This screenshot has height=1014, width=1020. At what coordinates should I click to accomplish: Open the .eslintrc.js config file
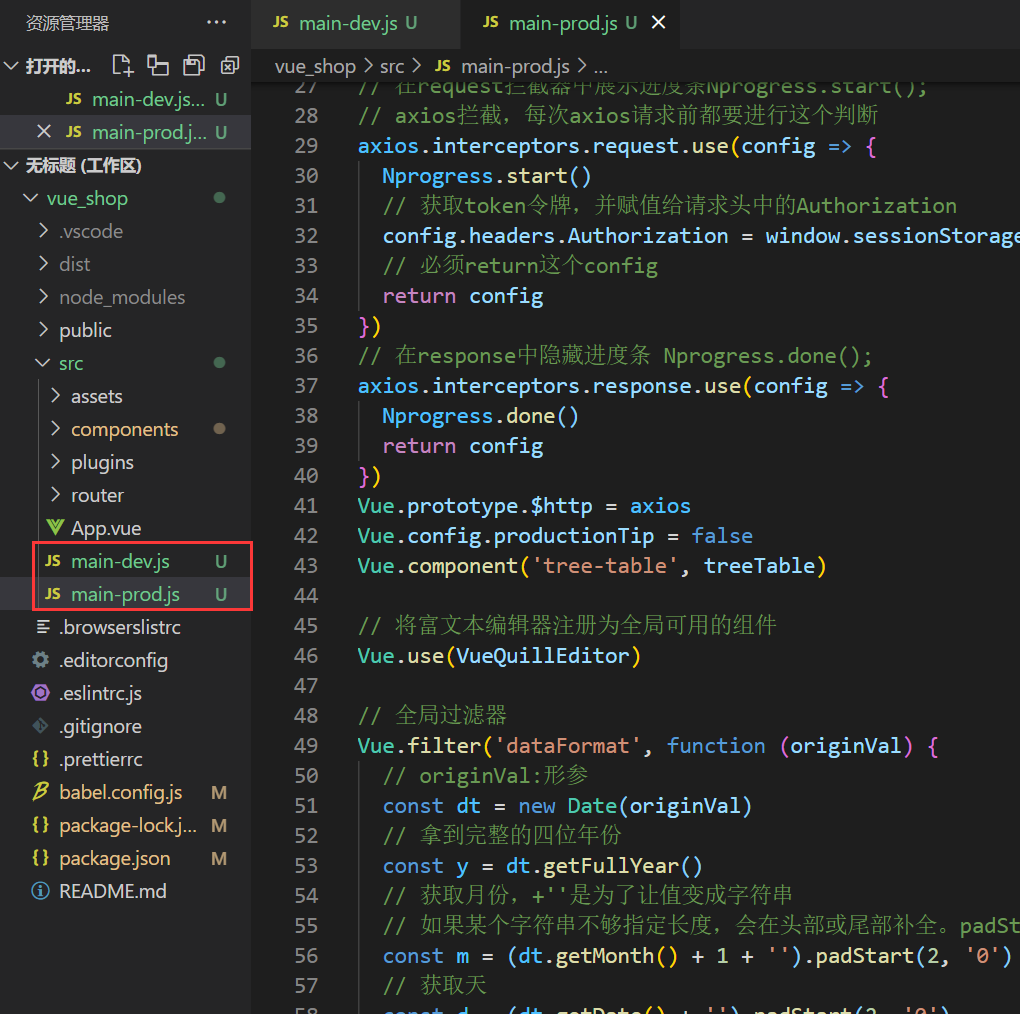(x=100, y=693)
